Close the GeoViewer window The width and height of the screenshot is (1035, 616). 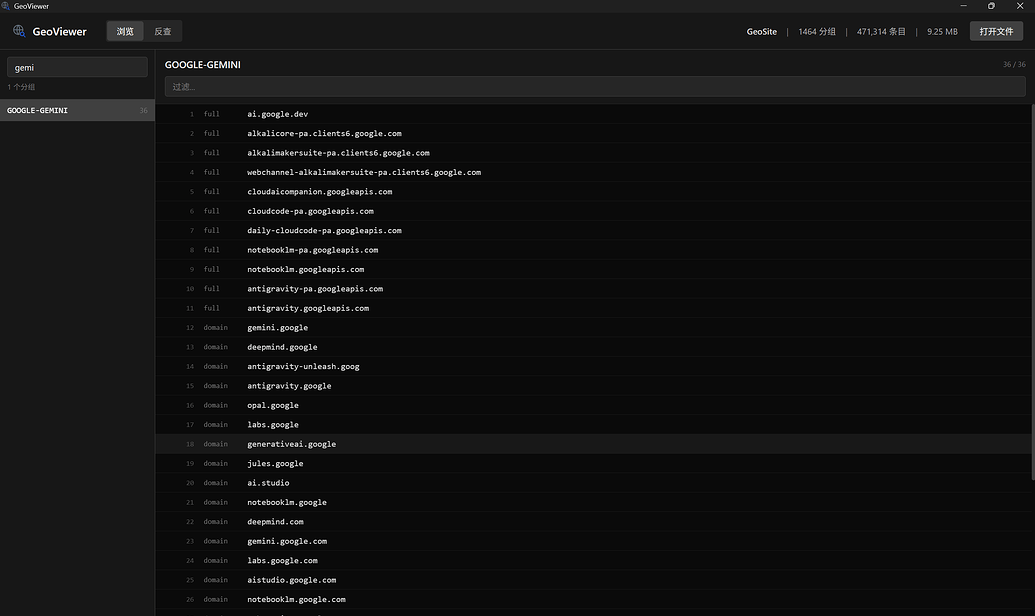pos(1020,6)
